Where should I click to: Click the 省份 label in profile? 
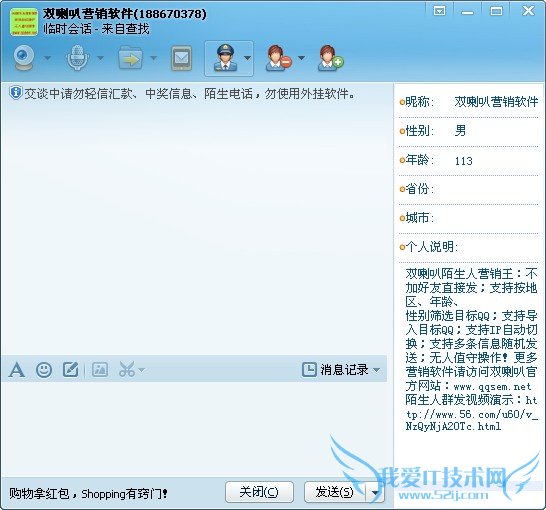click(419, 189)
